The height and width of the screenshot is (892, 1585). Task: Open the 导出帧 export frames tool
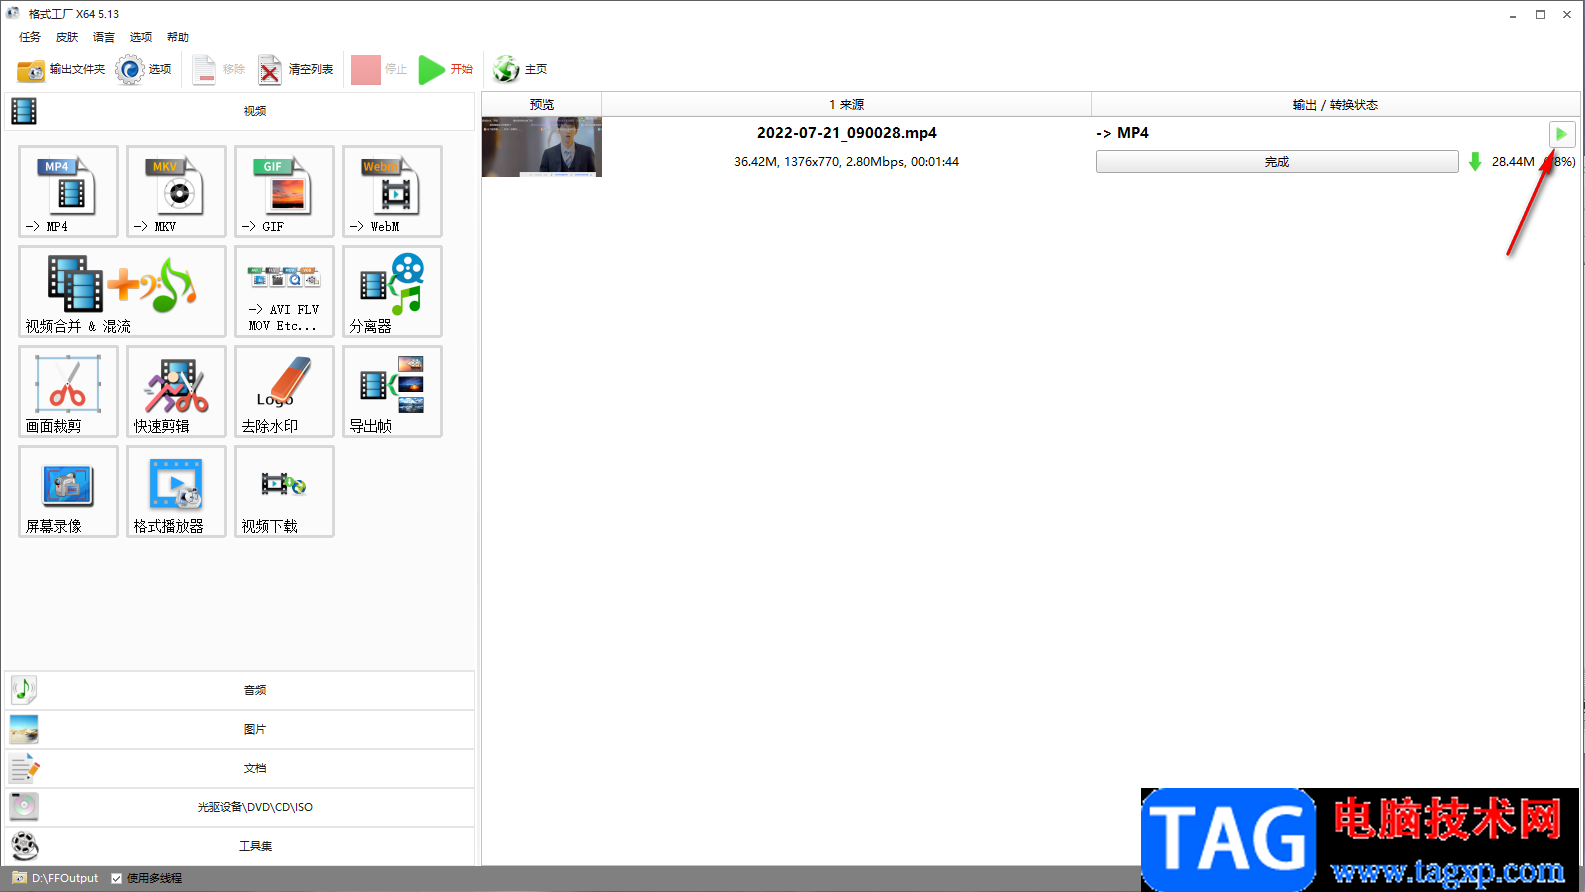click(x=392, y=391)
